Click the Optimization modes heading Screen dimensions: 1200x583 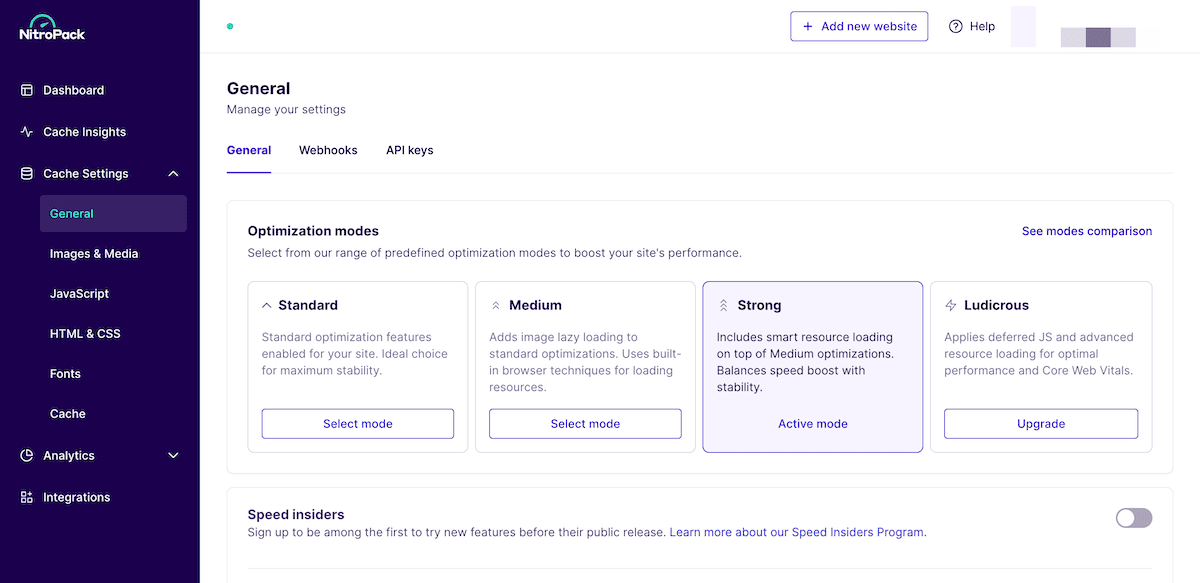click(x=313, y=231)
